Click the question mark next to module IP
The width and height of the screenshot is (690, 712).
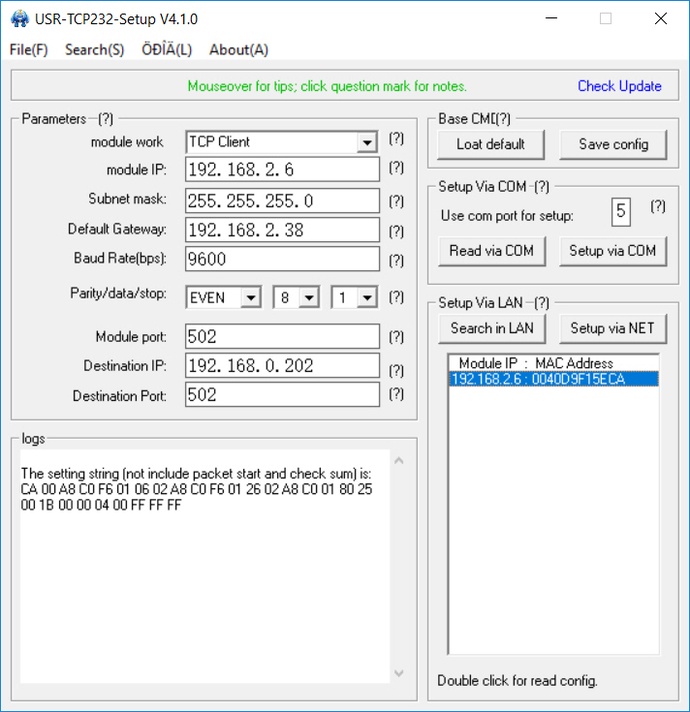pyautogui.click(x=396, y=168)
